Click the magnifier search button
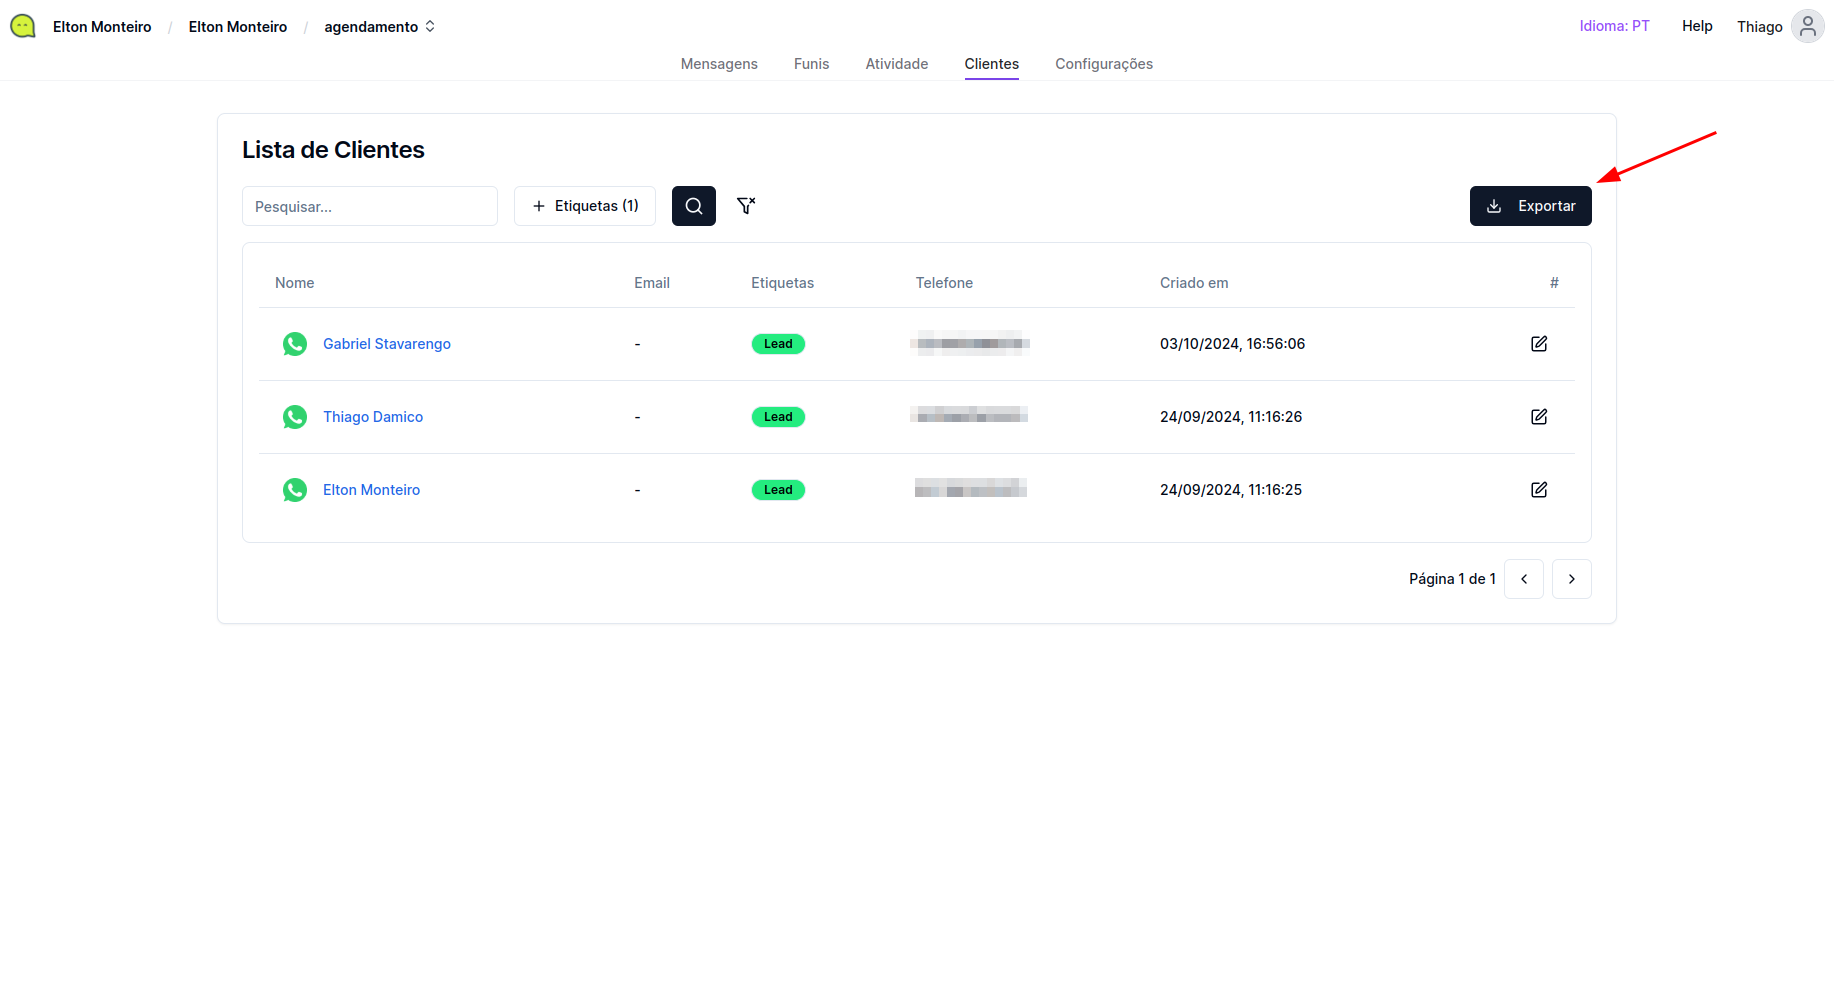Screen dimensions: 1834x986 point(693,206)
